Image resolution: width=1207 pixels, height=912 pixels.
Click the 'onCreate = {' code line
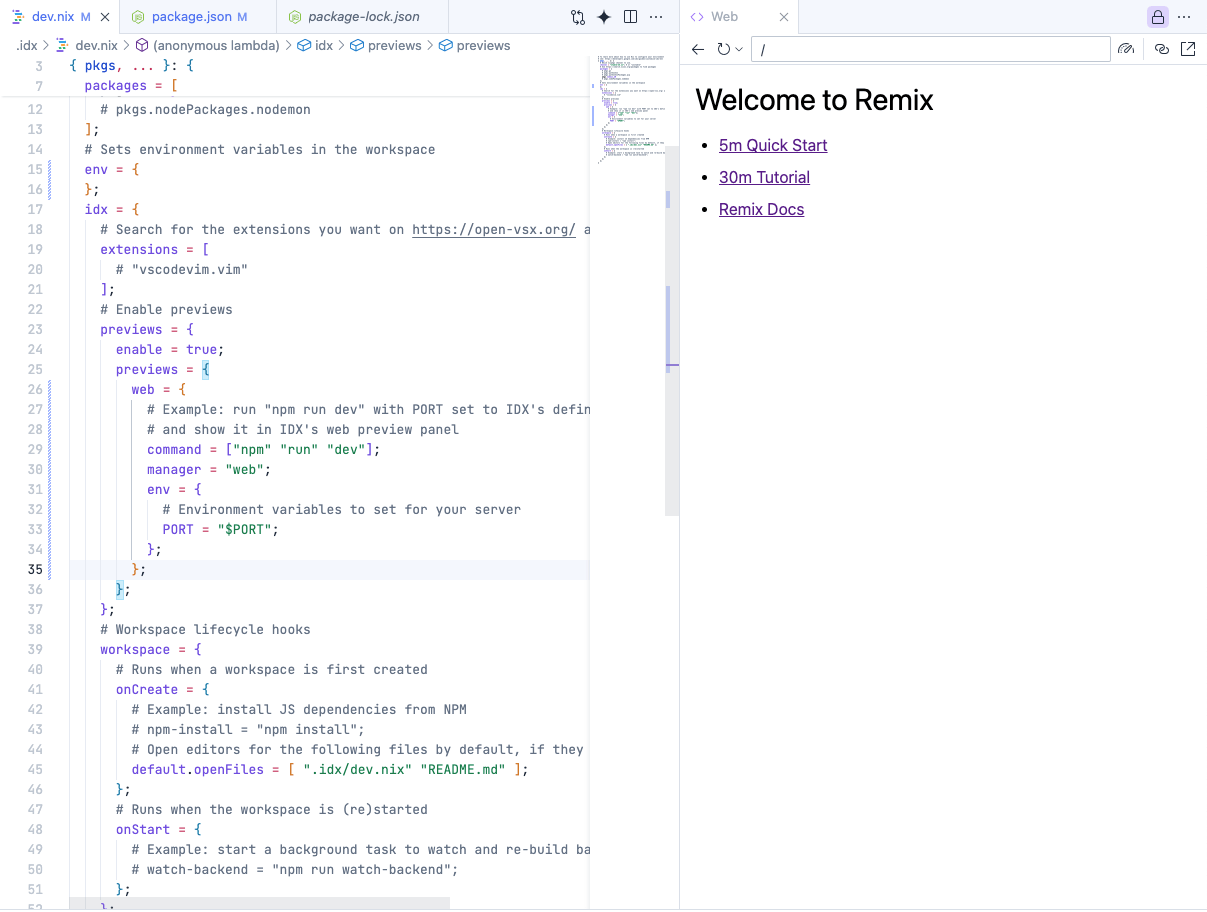coord(162,689)
